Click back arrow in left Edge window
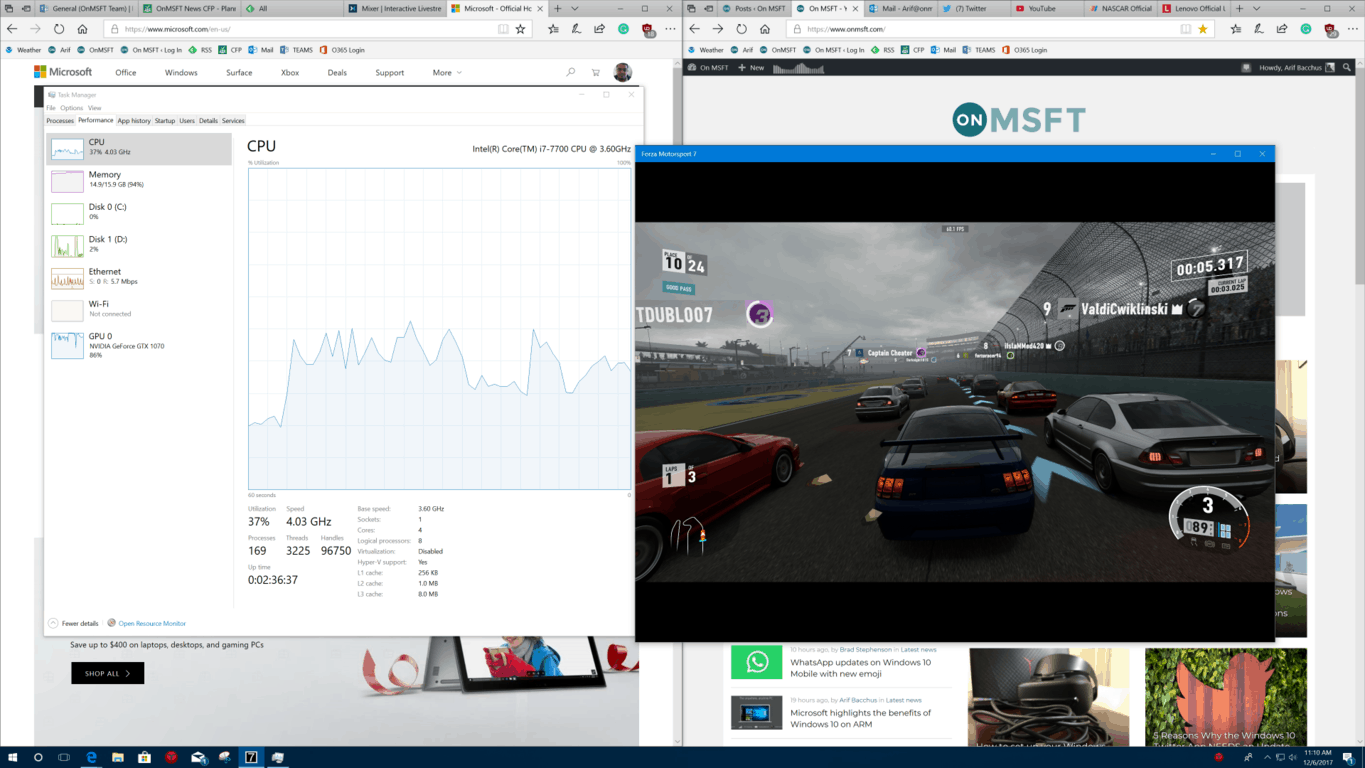Screen dimensions: 1365x768 point(12,29)
